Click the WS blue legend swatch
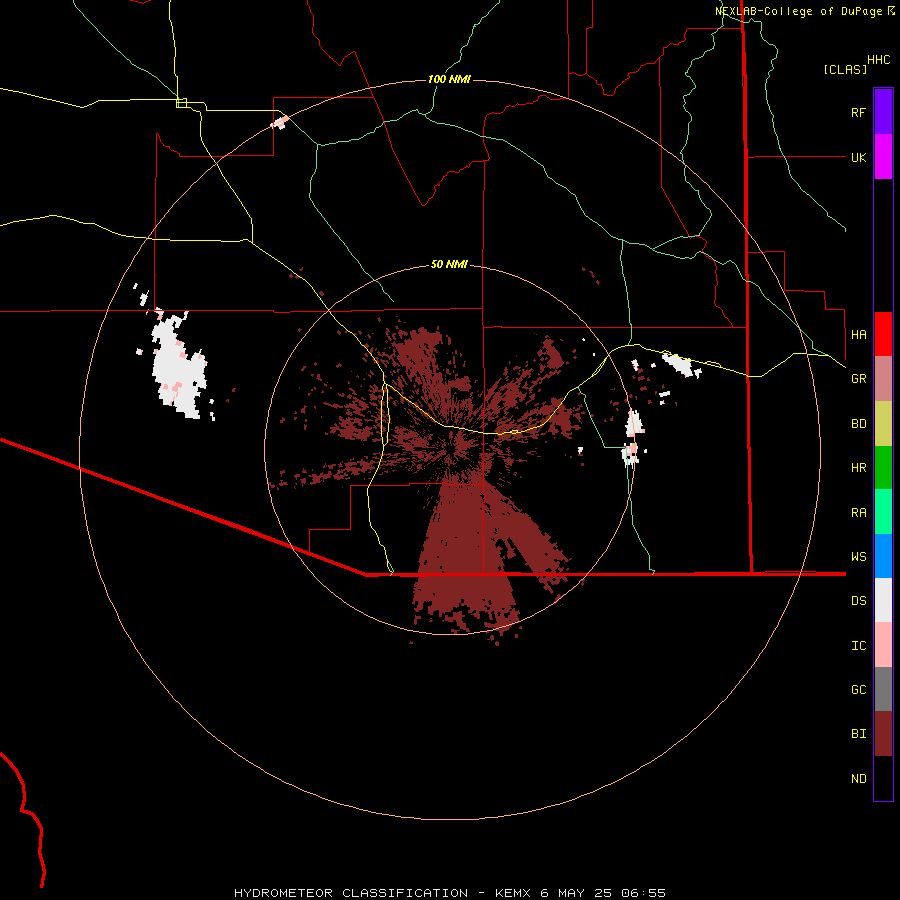The width and height of the screenshot is (900, 900). 883,556
